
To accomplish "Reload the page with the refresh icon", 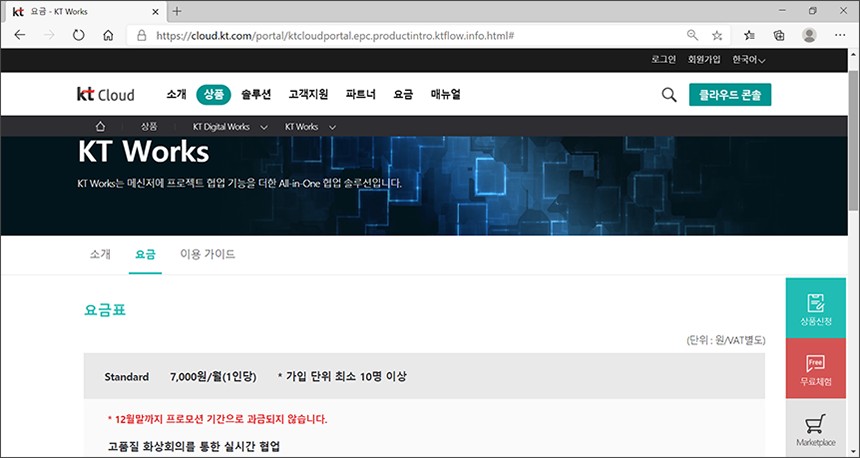I will (79, 35).
